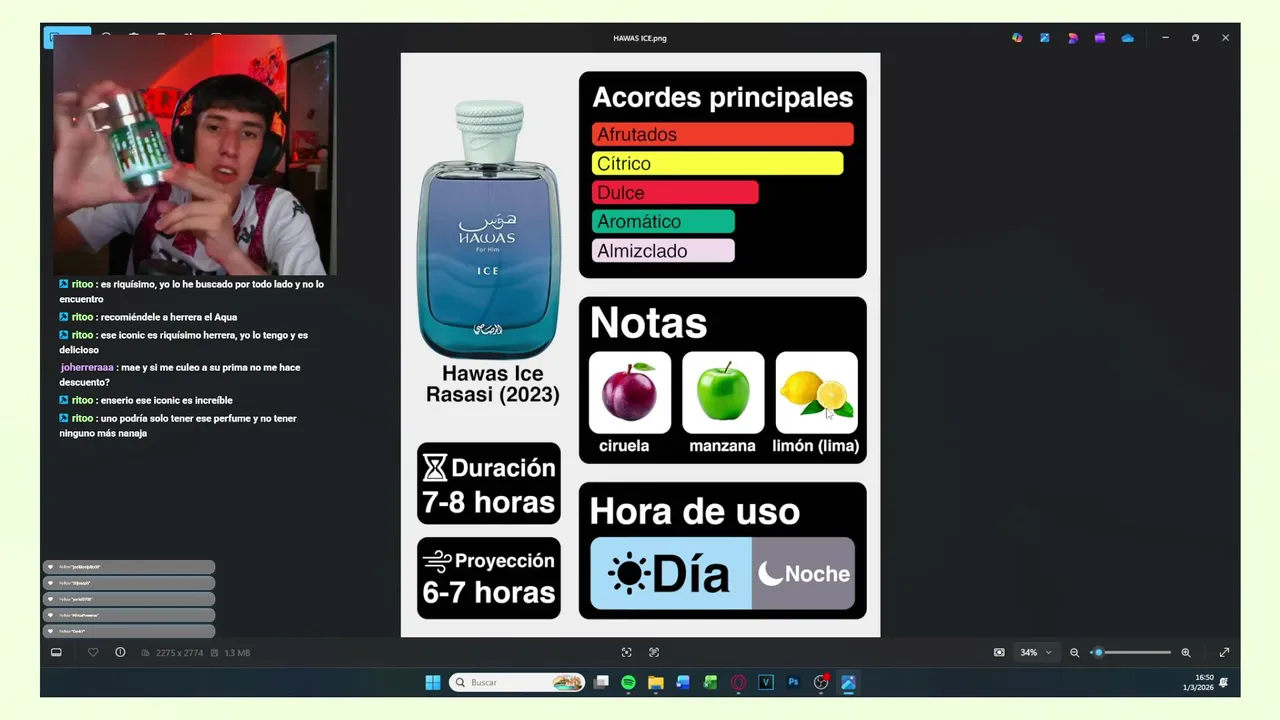The image size is (1280, 720).
Task: Click the purple Clipchamp icon in title bar
Action: click(1100, 38)
